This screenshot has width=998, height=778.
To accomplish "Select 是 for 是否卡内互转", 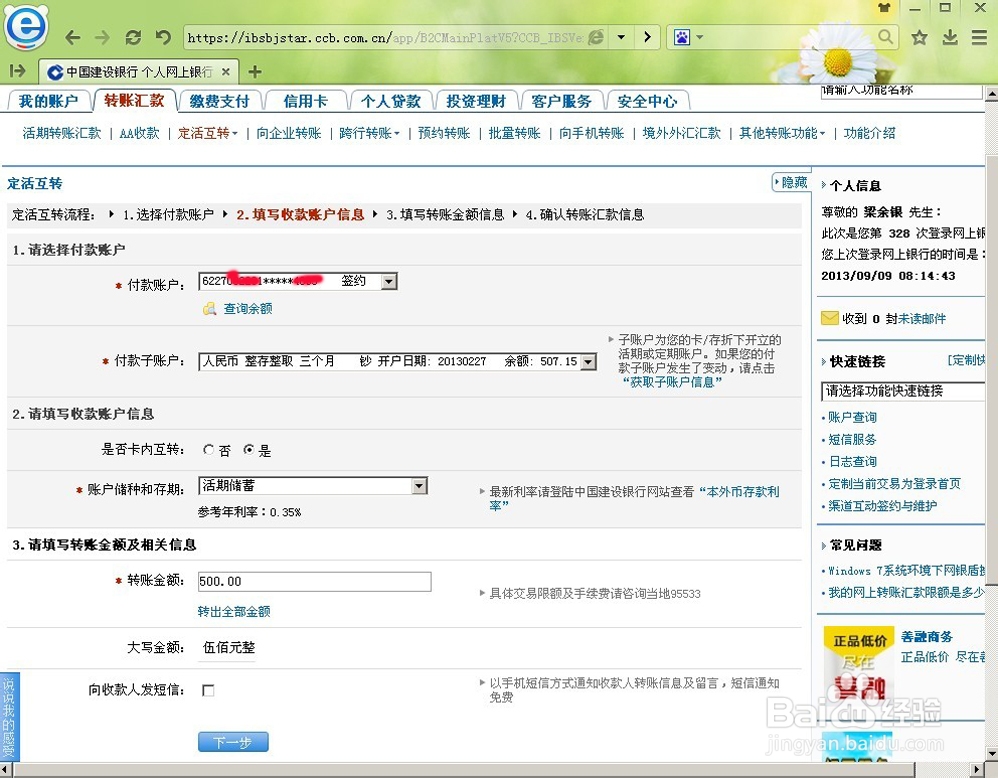I will click(249, 449).
